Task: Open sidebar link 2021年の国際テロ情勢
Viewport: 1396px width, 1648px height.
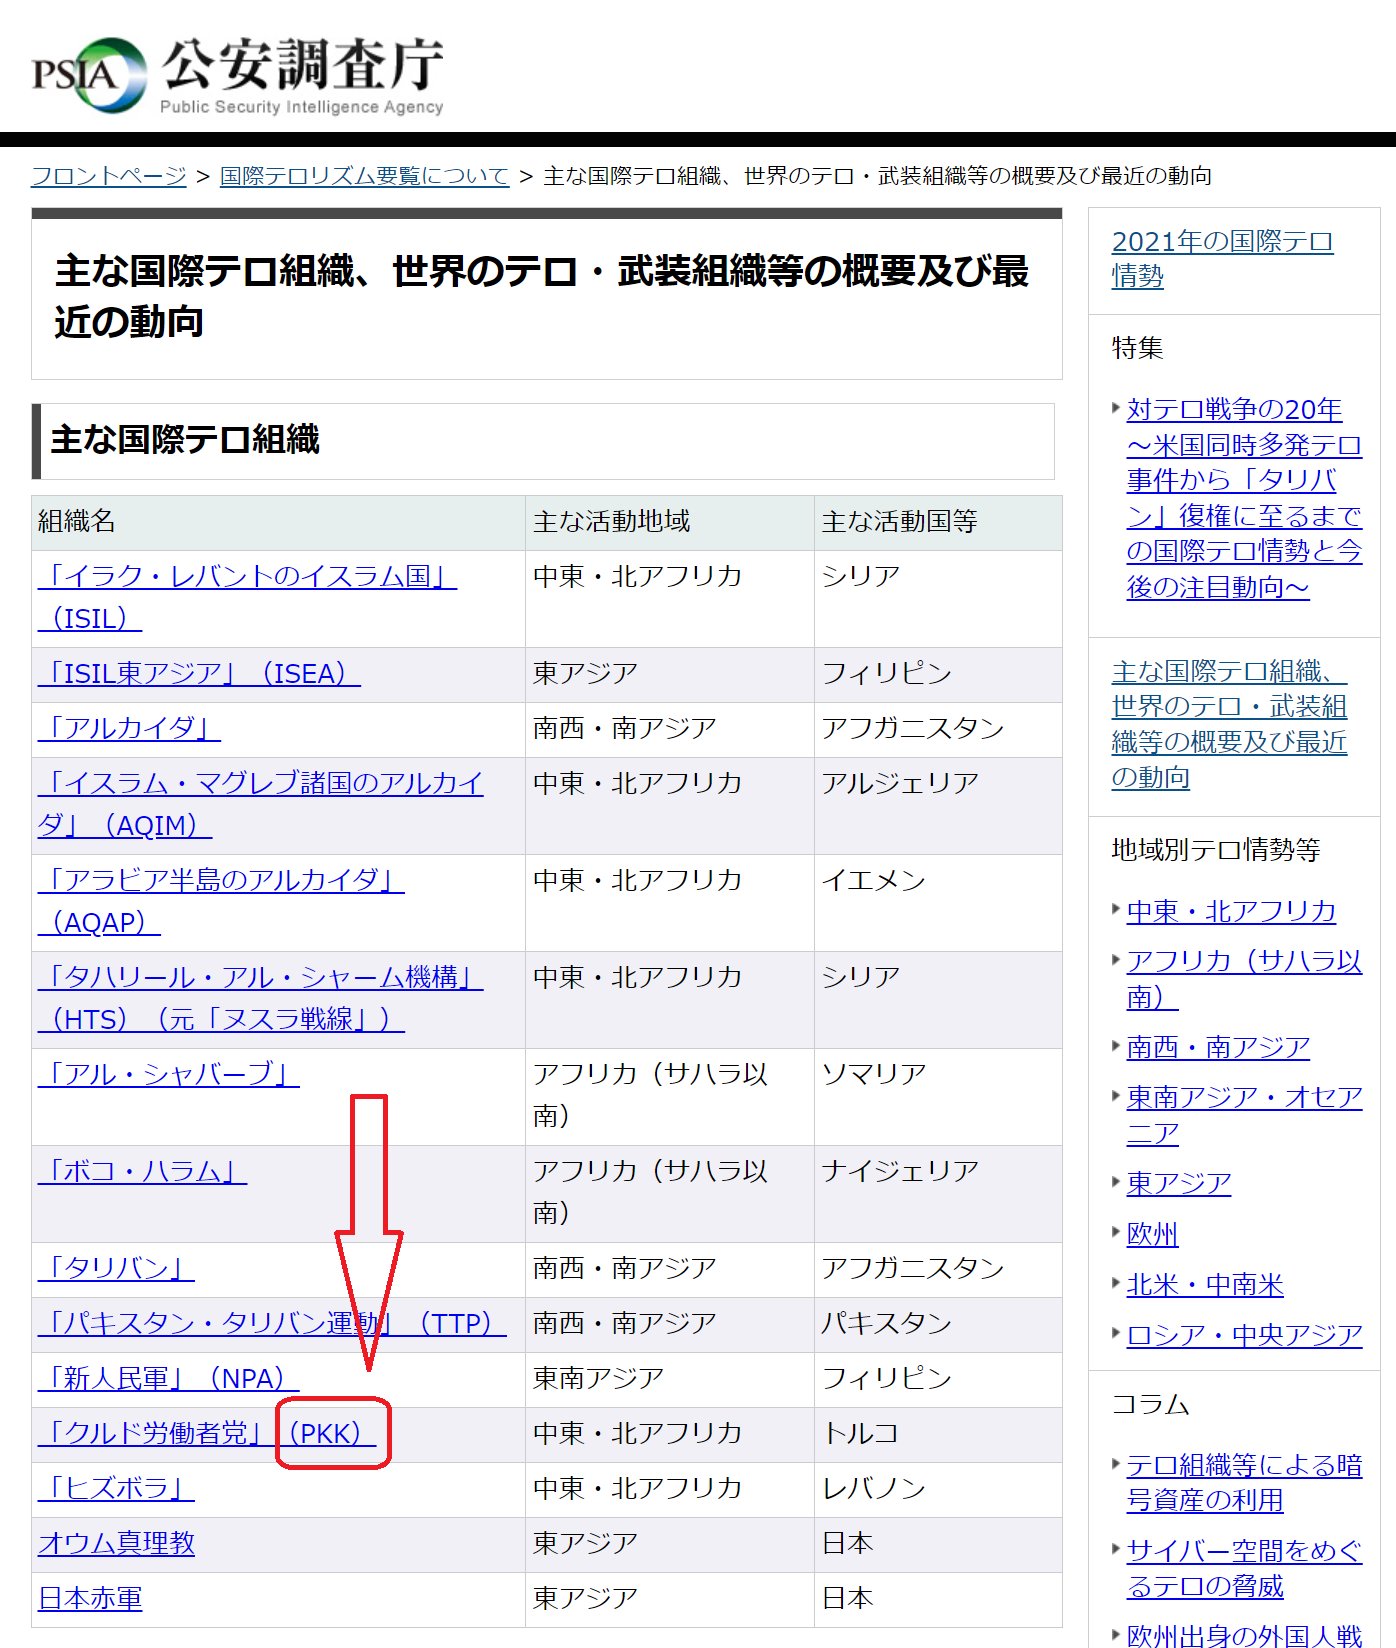Action: [1222, 259]
